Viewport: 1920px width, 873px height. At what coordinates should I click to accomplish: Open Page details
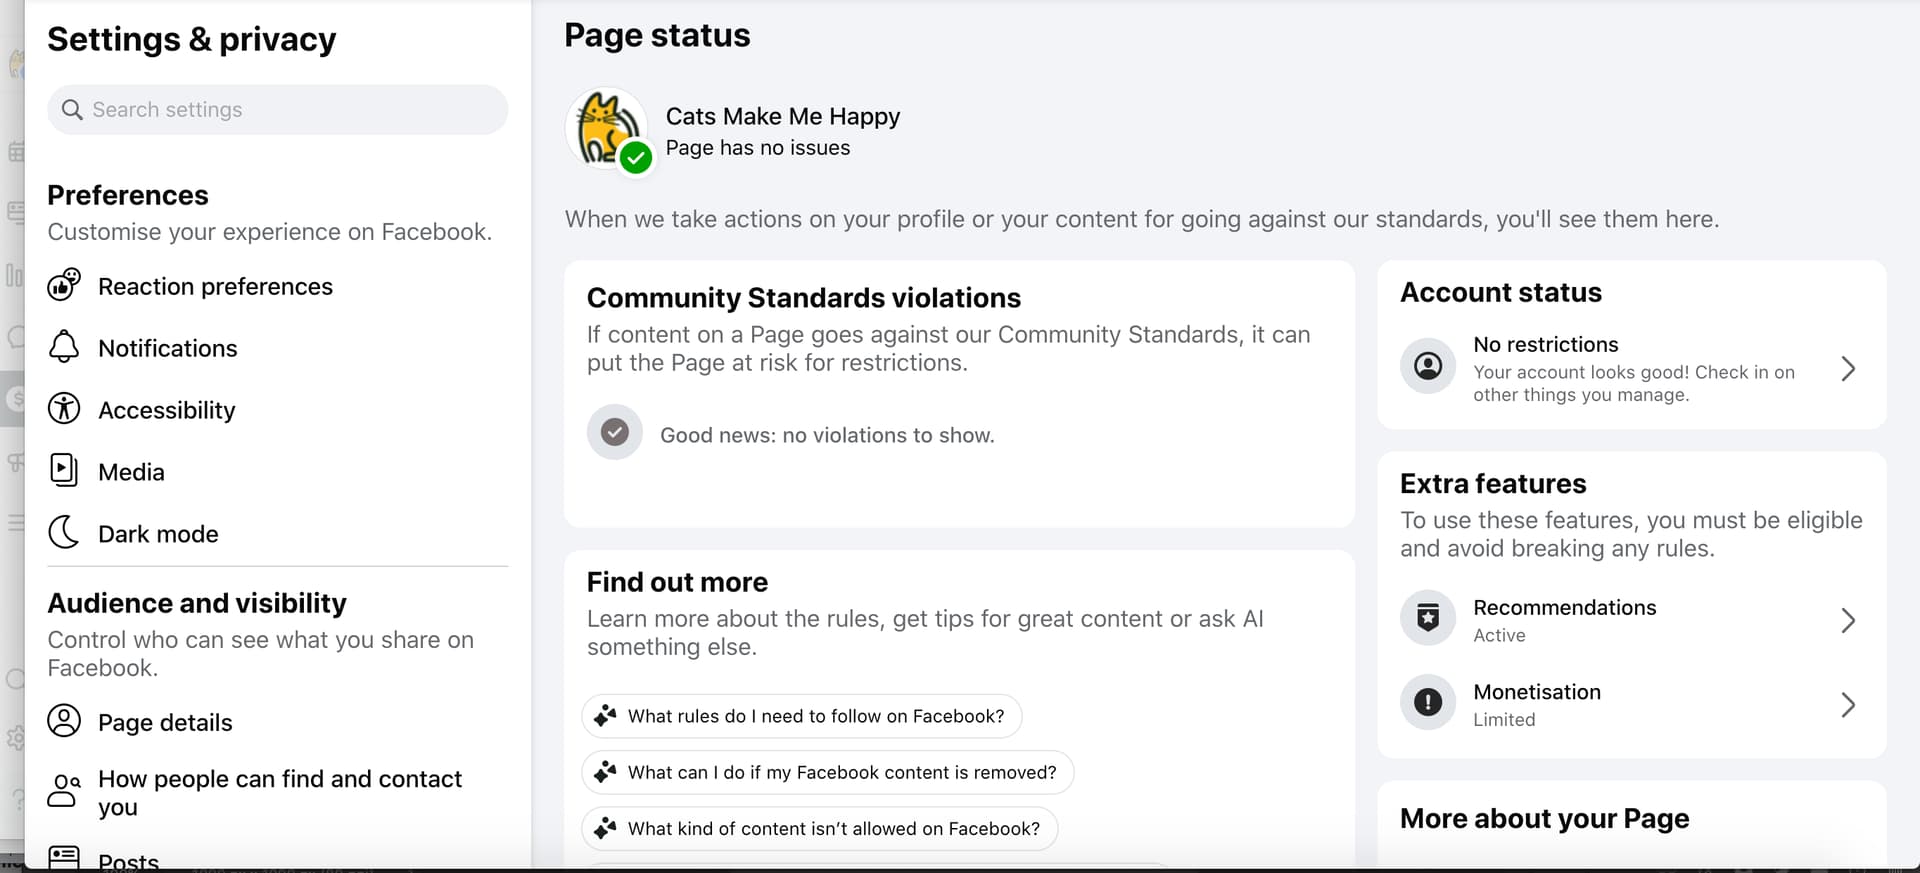(277, 722)
